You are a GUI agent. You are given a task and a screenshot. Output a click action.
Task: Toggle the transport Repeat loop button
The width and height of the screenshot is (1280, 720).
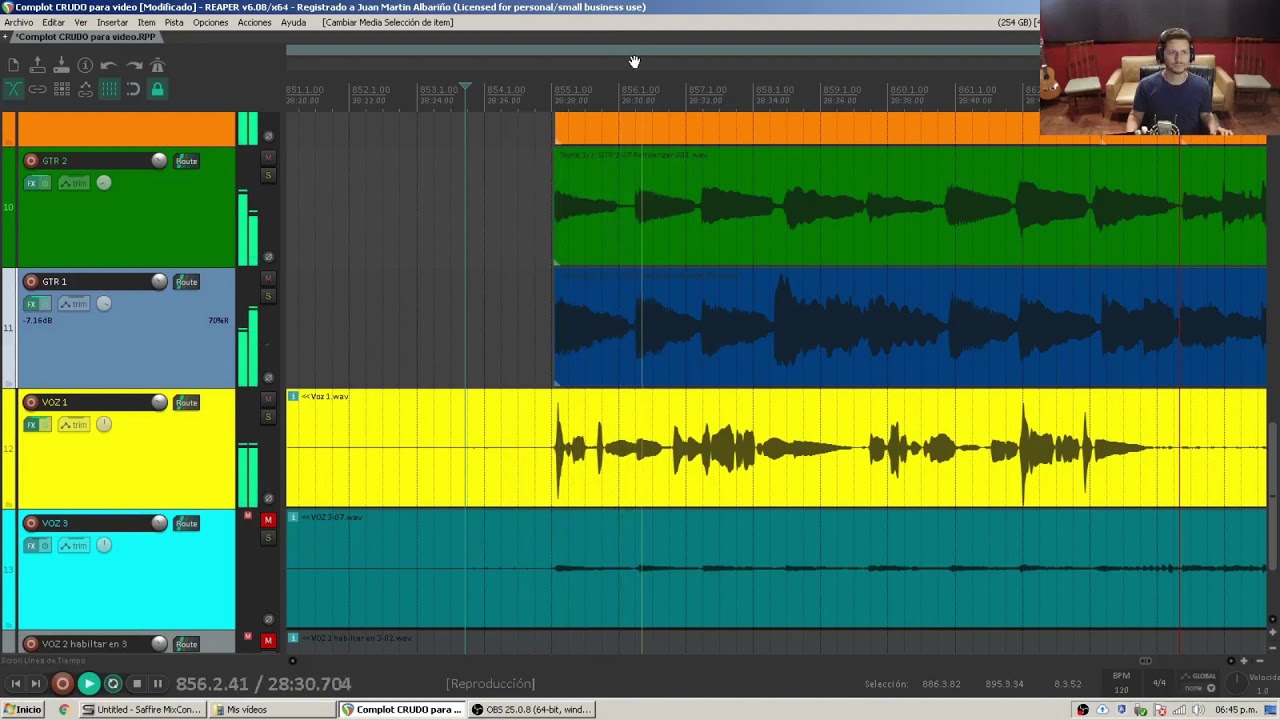tap(113, 684)
